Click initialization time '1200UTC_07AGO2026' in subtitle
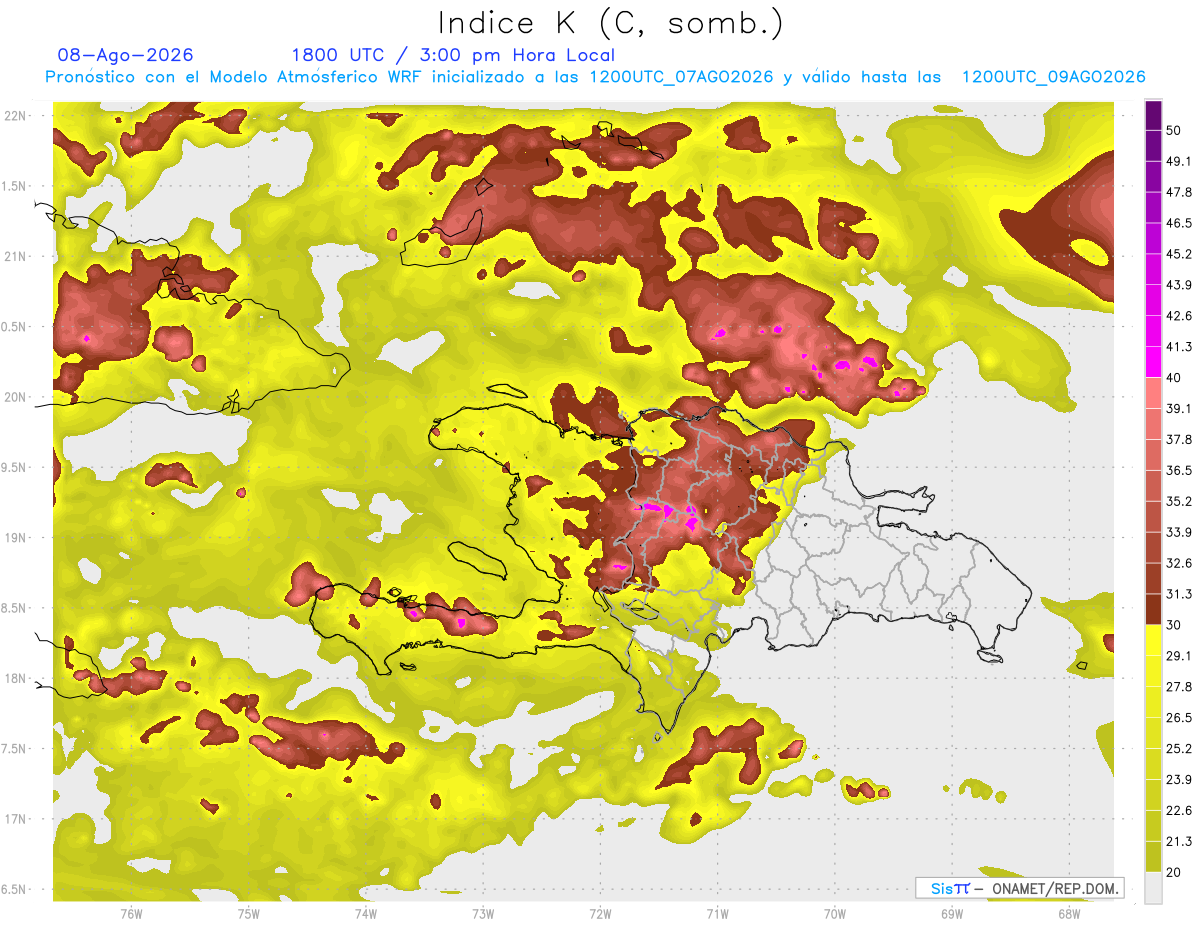Viewport: 1200px width, 927px height. 681,77
